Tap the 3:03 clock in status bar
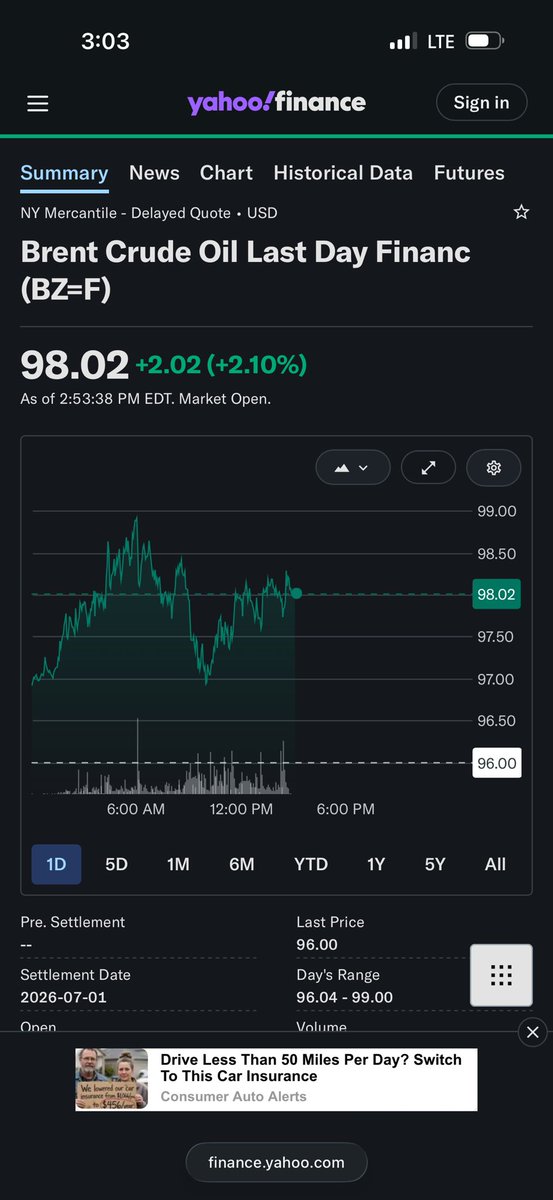Viewport: 553px width, 1200px height. pos(105,41)
